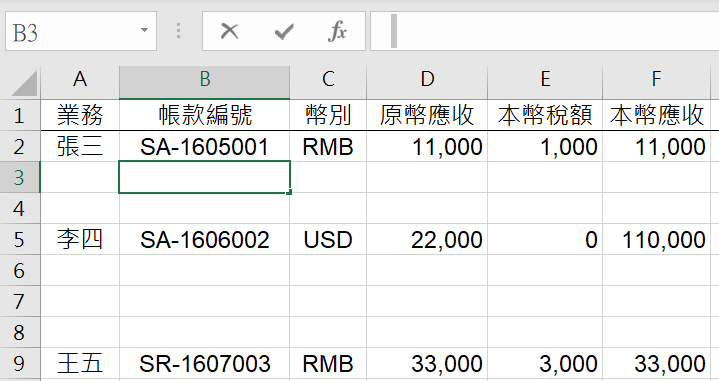Select row 8 header
Viewport: 719px width, 381px height.
coord(20,332)
